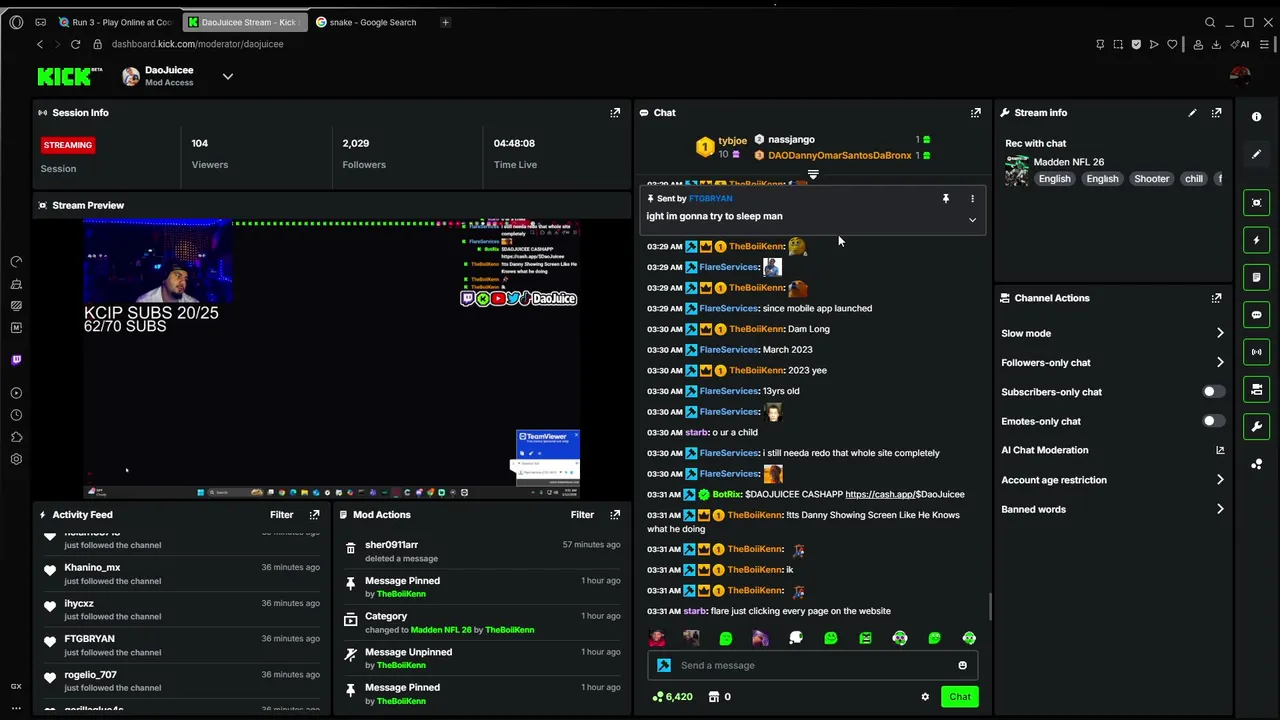Toggle the wrench widget in right sidebar
1280x720 pixels.
point(1257,427)
